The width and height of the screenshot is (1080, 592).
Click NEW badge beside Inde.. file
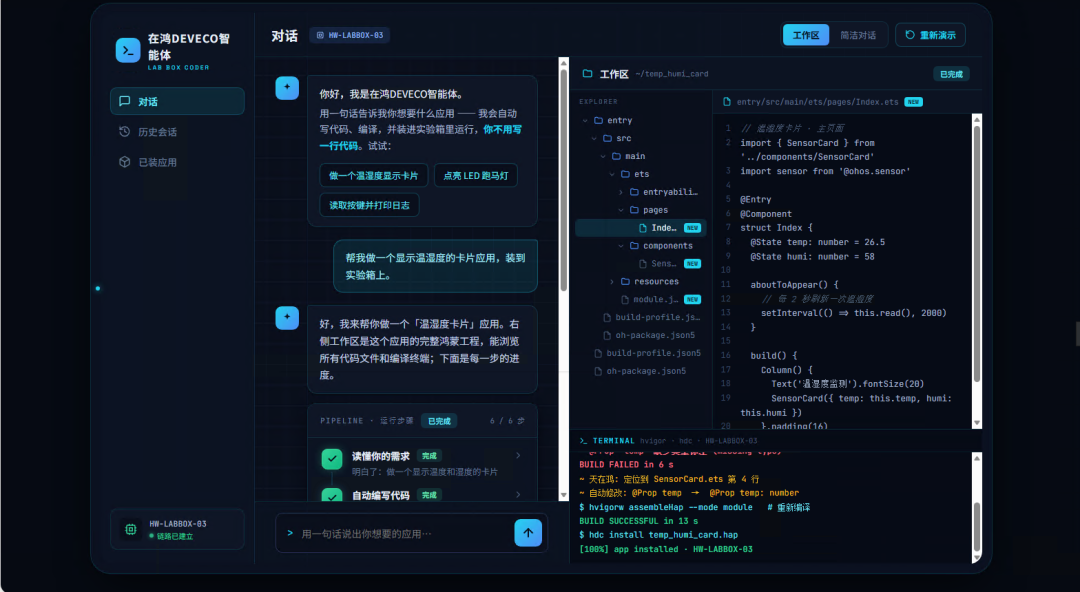[x=692, y=228]
